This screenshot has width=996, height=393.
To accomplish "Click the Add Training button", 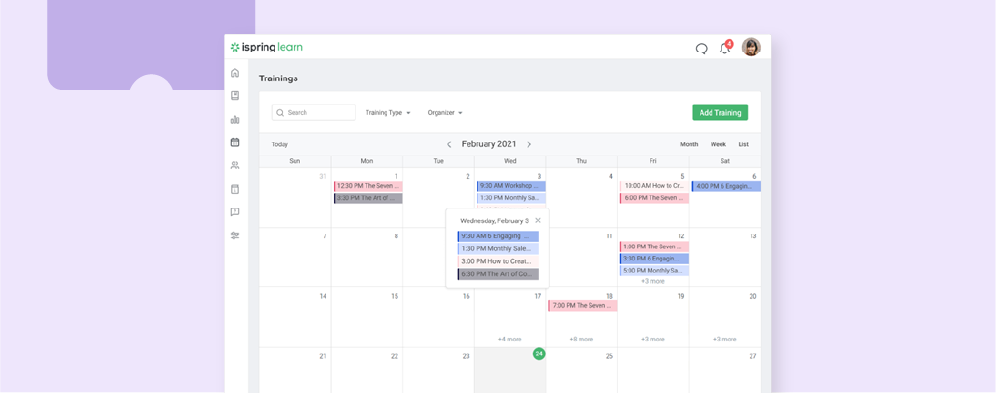I will (720, 112).
